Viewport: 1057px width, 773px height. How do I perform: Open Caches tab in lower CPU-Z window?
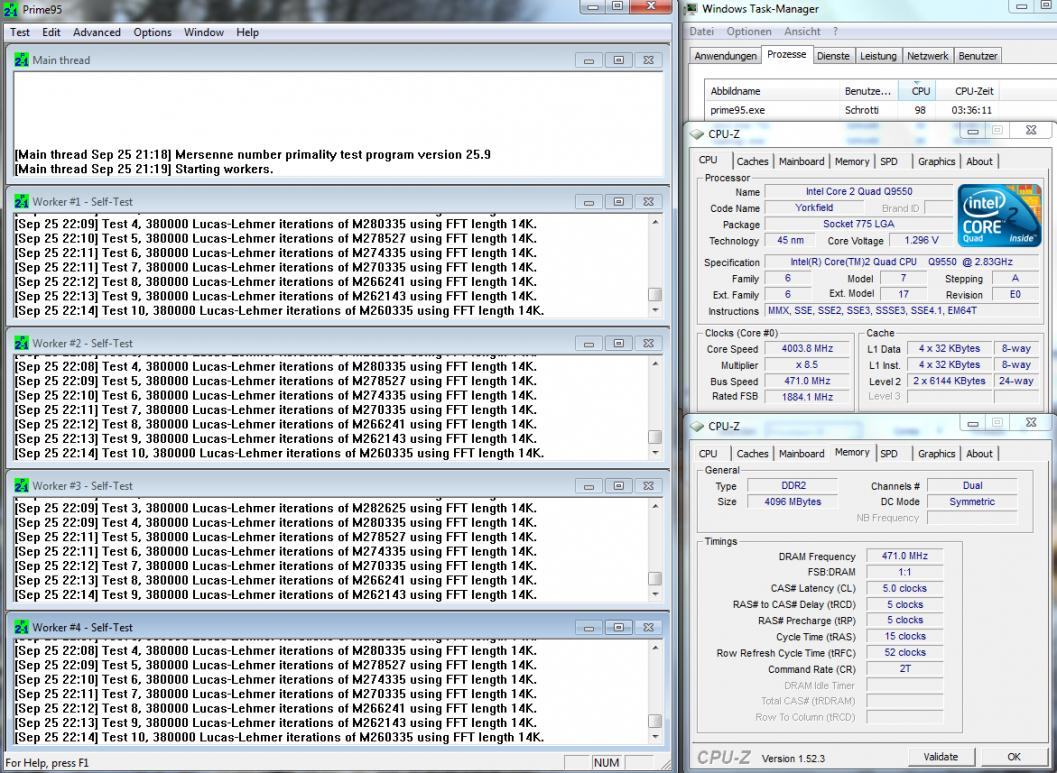tap(752, 454)
